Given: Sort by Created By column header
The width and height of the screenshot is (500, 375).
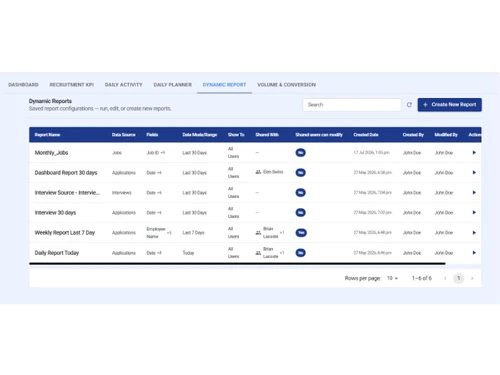Looking at the screenshot, I should pos(413,135).
